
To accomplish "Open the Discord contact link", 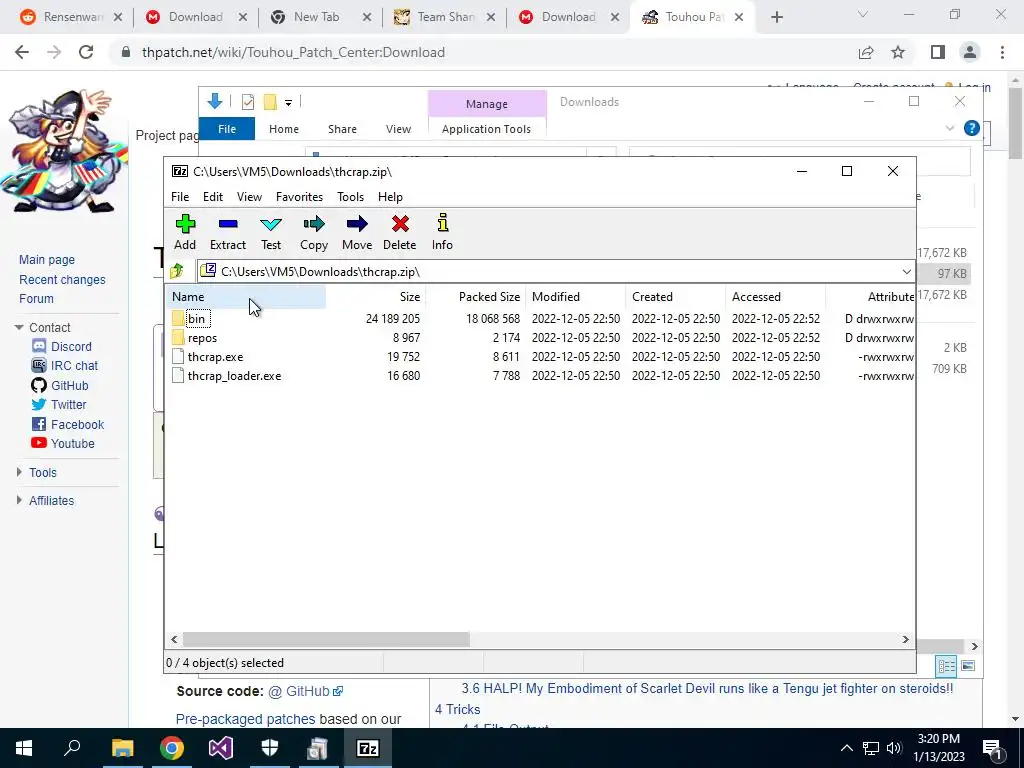I will point(71,347).
